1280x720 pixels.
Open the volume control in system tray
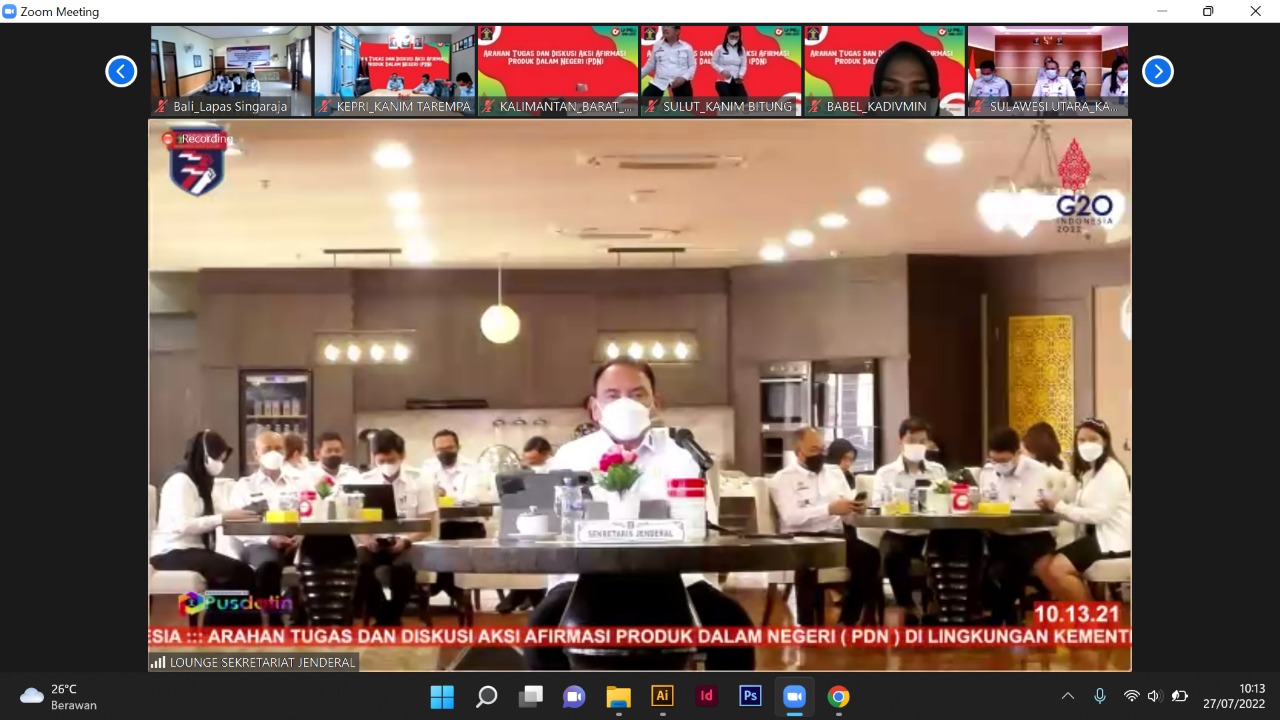[1154, 696]
